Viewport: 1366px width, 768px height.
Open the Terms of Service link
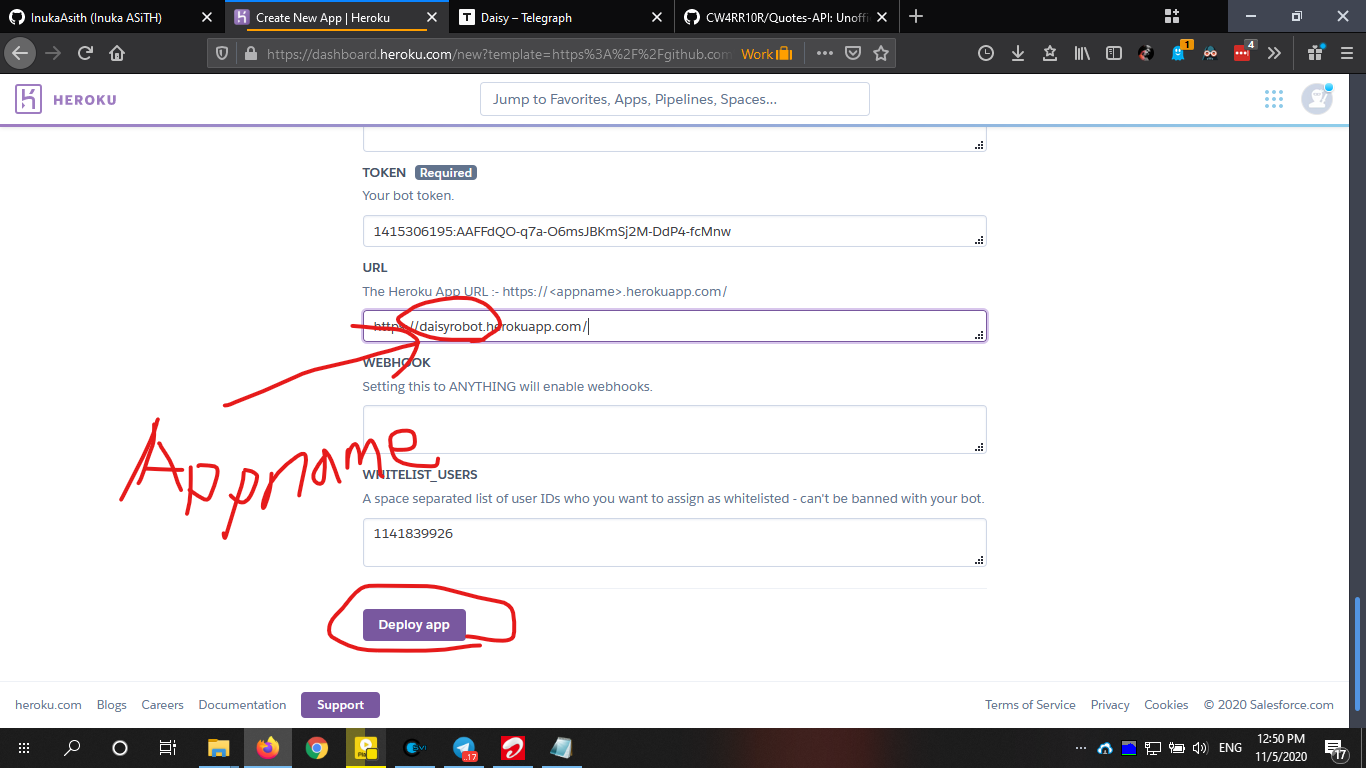[1030, 705]
